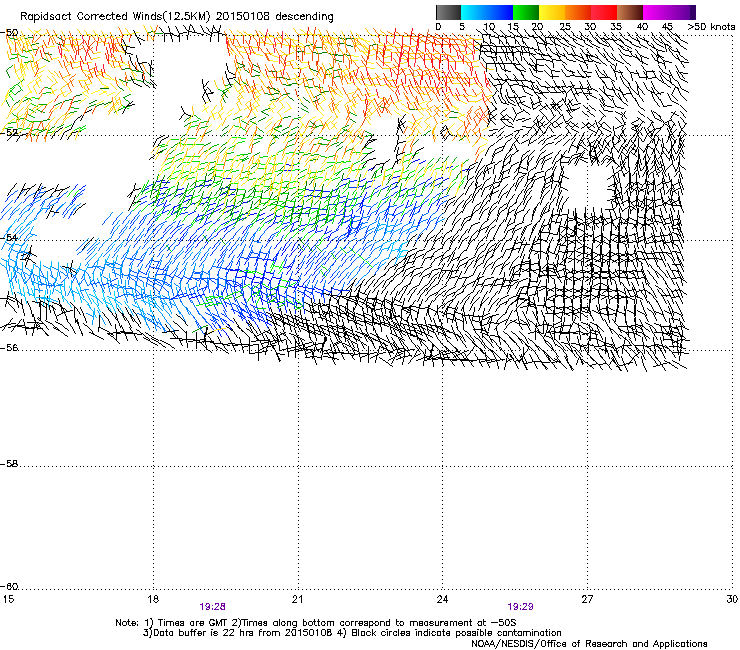Screen dimensions: 740x650
Task: Click the -56 latitude label
Action: [x=9, y=348]
